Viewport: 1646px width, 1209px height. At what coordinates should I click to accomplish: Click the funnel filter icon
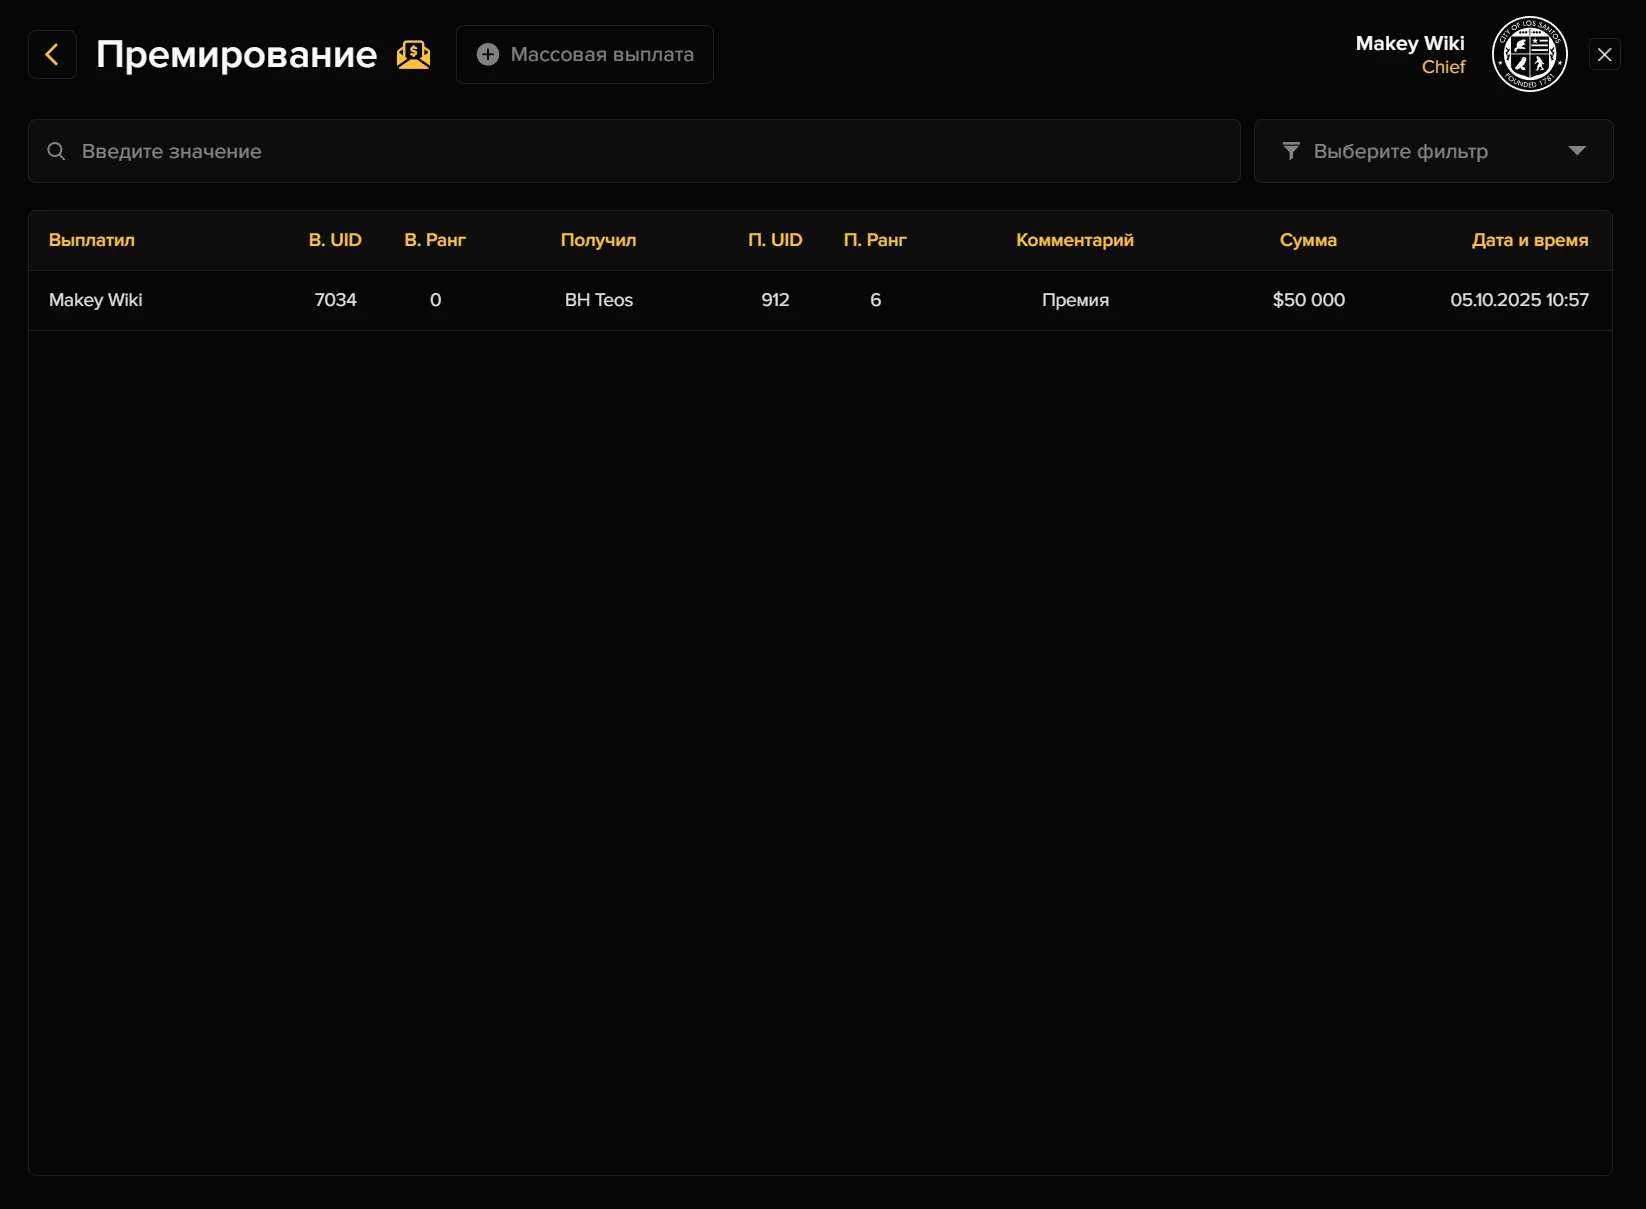click(x=1291, y=151)
